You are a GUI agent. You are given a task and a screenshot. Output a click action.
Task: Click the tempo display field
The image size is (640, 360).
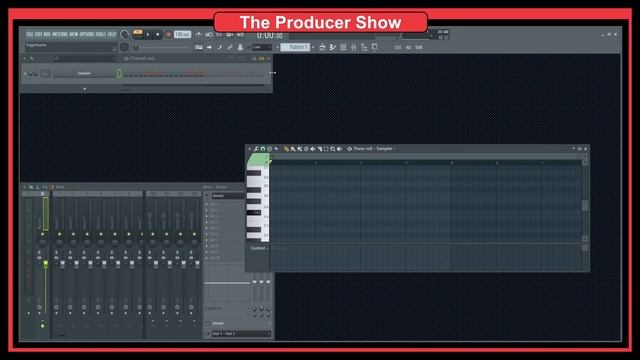coord(182,35)
